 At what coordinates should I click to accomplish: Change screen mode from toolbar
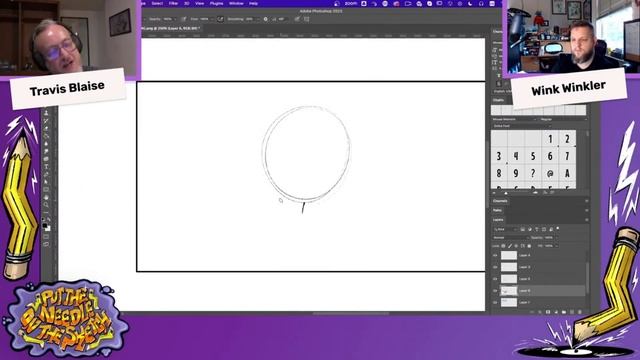coord(46,244)
